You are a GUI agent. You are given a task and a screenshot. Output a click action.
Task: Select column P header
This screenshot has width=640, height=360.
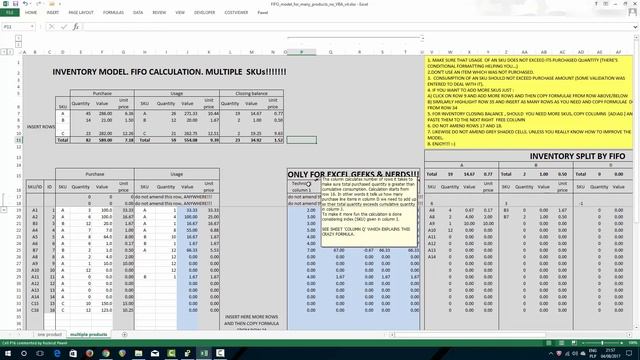pyautogui.click(x=302, y=52)
